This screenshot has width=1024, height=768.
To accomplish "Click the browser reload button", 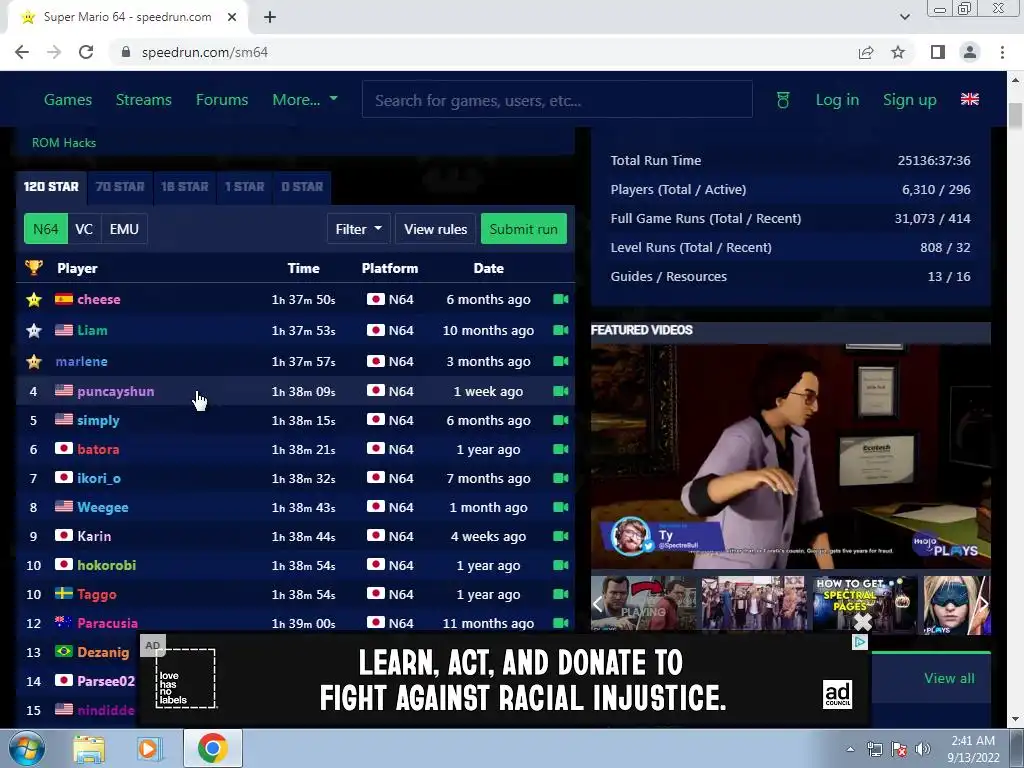I will (x=86, y=52).
